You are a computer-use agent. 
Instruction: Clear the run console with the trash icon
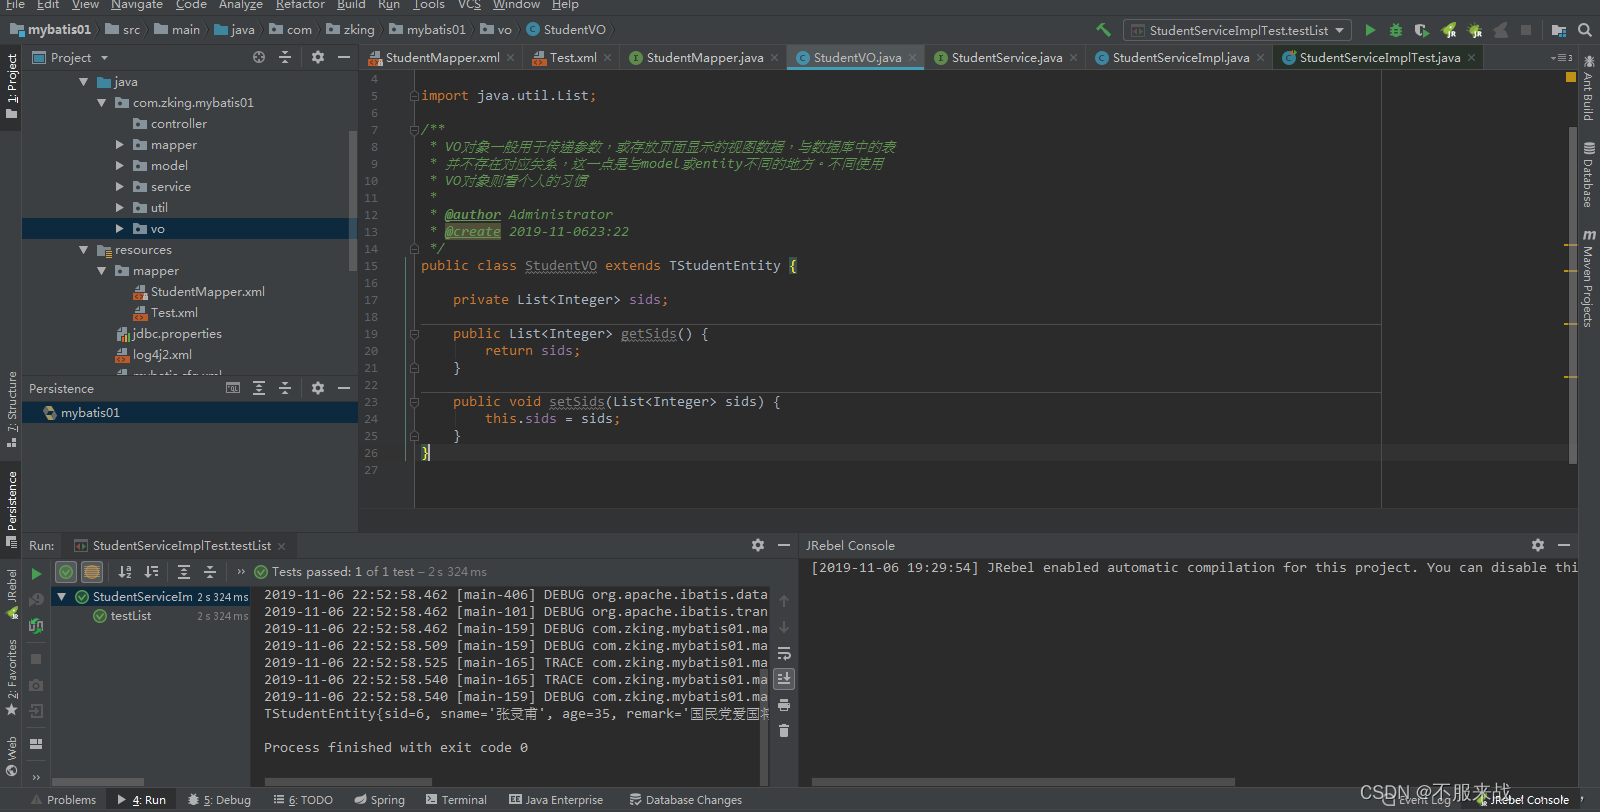(x=784, y=731)
